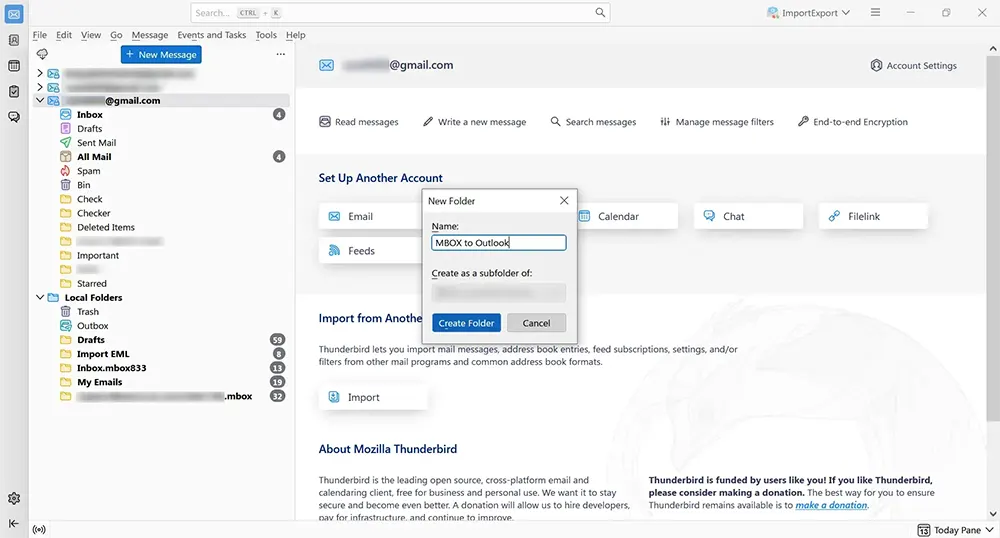The image size is (1000, 538).
Task: Expand the second mail account in tree
Action: 40,87
